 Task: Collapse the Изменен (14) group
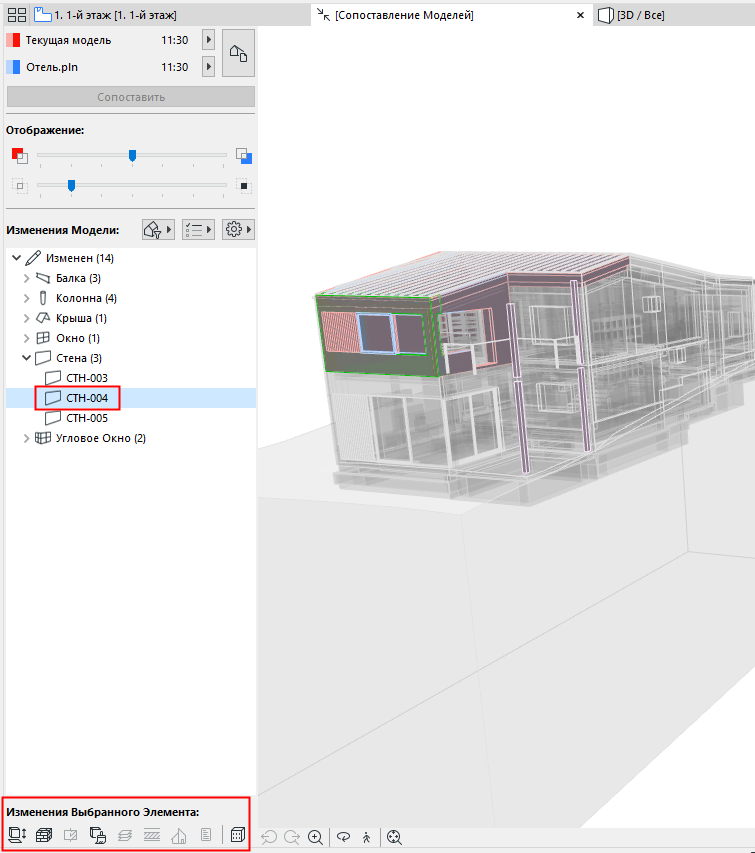(16, 258)
